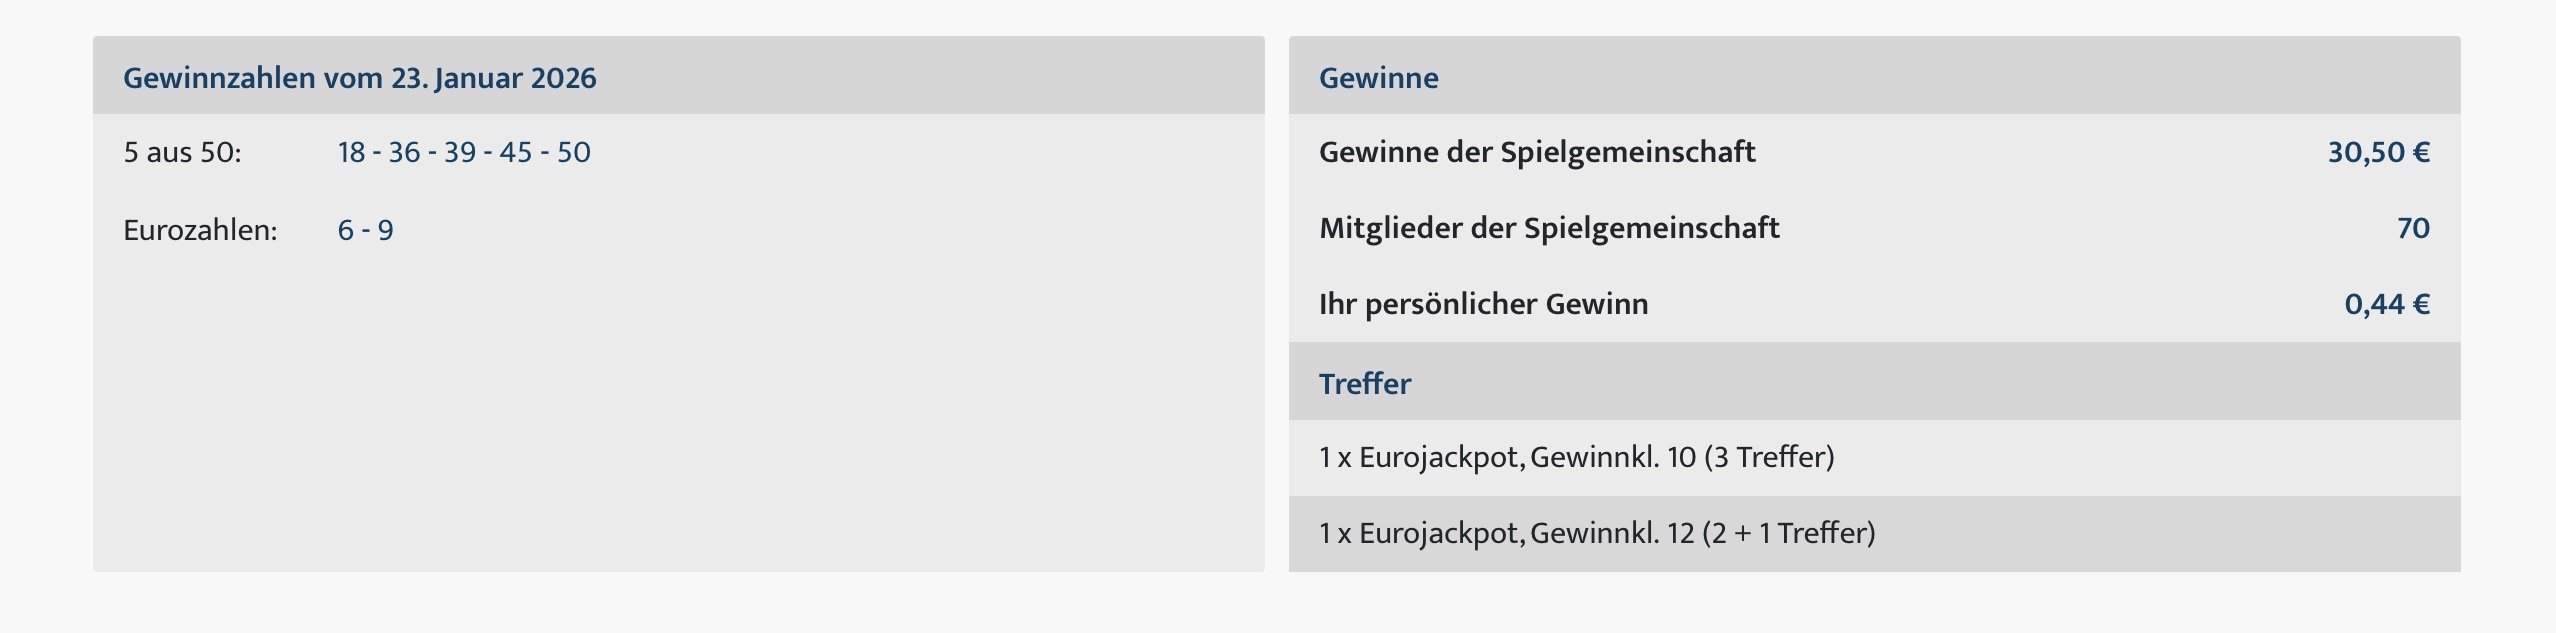Click the Gewinne der Spielgemeinschaft label
This screenshot has height=633, width=2556.
tap(1537, 152)
